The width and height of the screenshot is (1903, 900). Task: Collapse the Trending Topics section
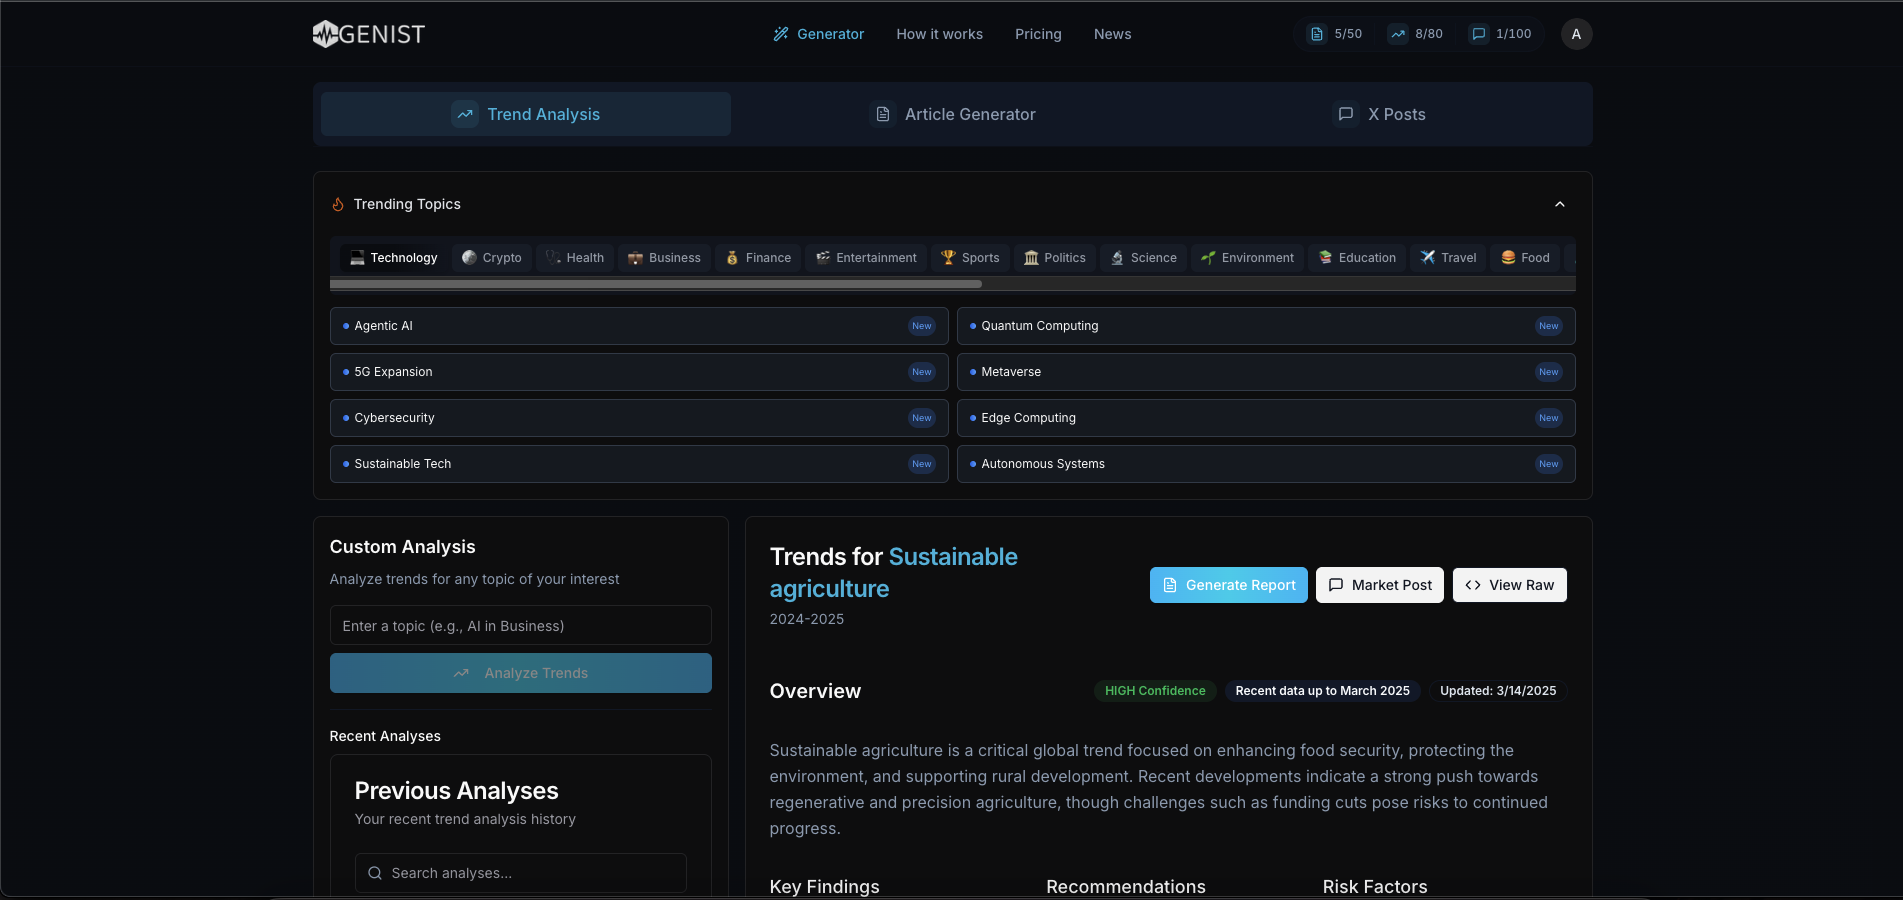(1559, 204)
